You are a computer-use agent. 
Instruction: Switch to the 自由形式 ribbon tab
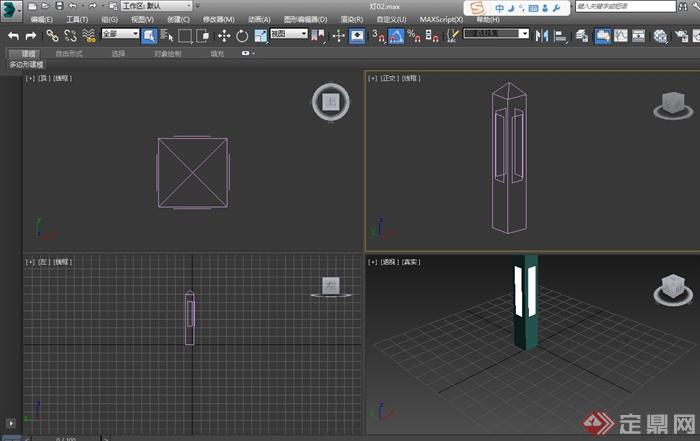tap(69, 54)
